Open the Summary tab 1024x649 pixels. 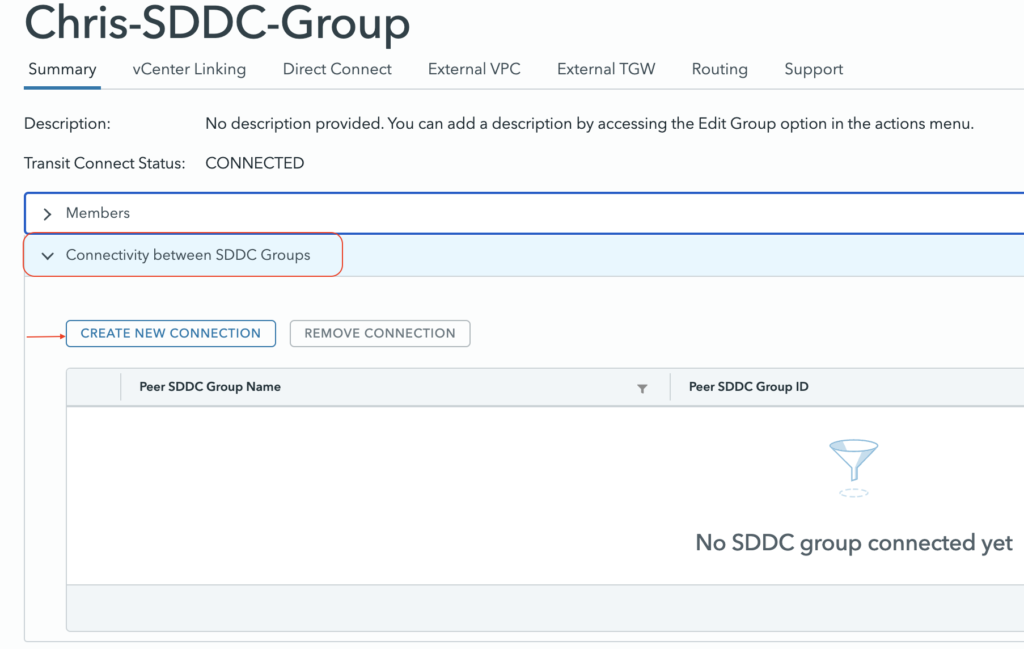click(x=62, y=69)
